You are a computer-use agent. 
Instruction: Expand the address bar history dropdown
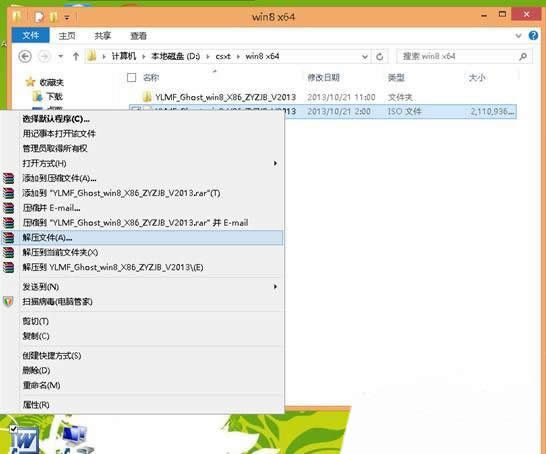(365, 56)
